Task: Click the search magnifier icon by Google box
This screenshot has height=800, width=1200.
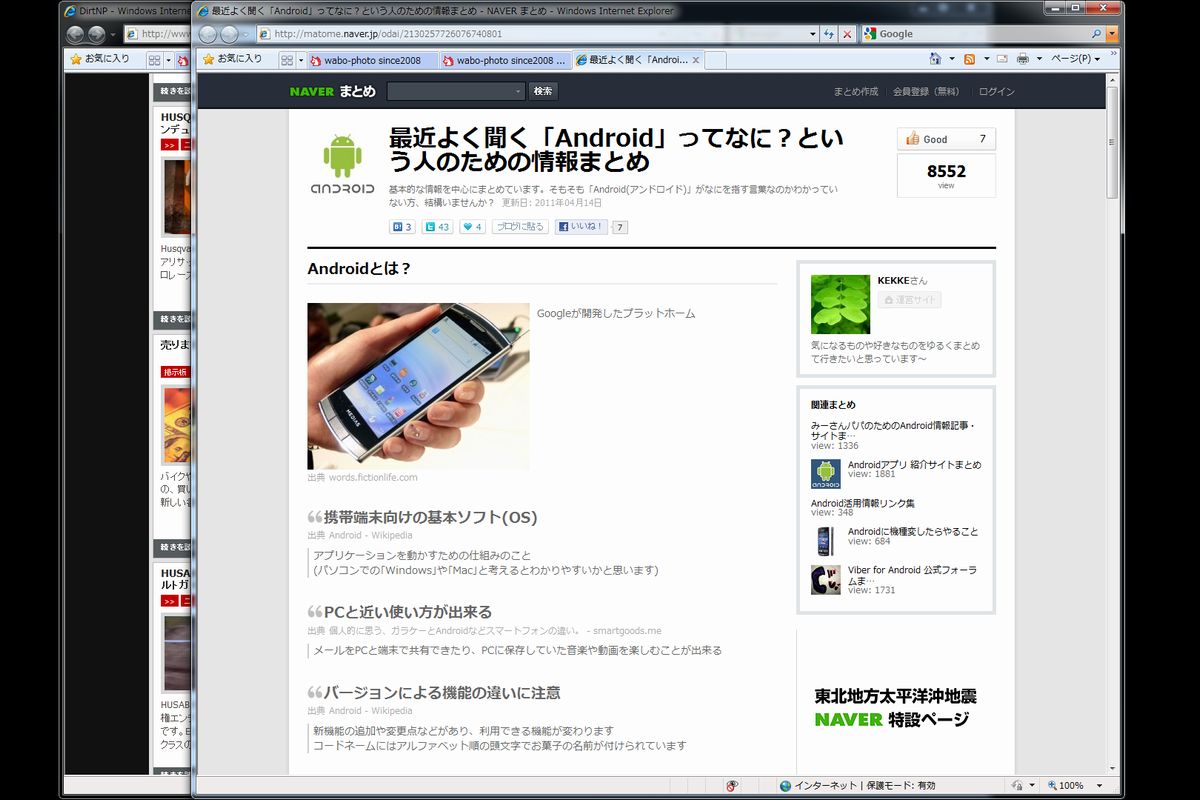Action: click(x=1097, y=34)
